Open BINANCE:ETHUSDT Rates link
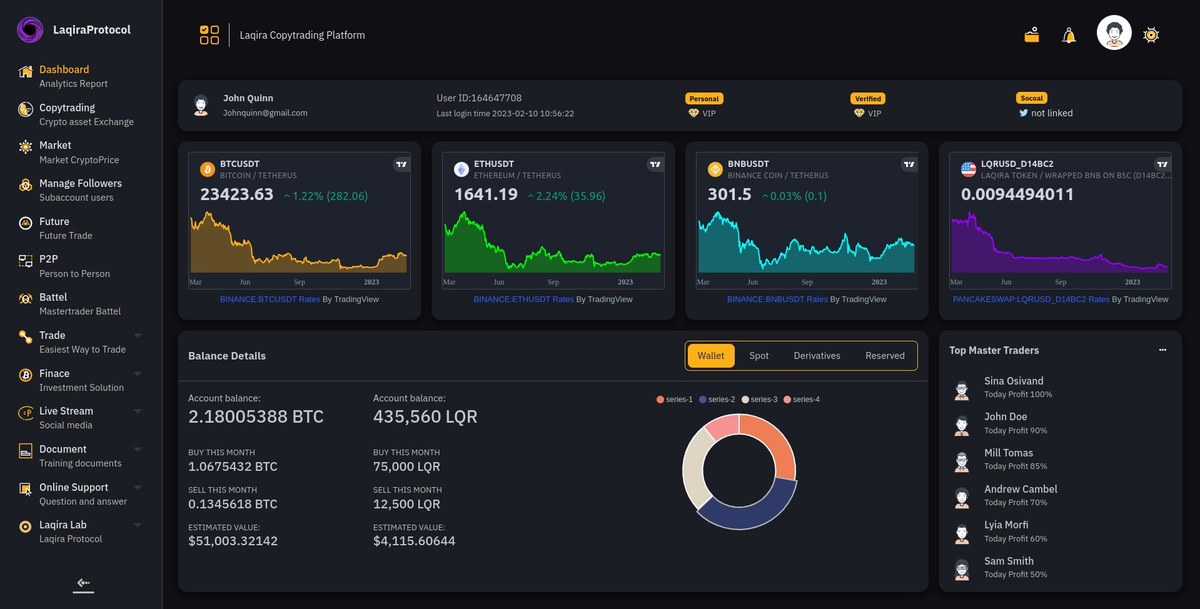The height and width of the screenshot is (609, 1200). (524, 299)
